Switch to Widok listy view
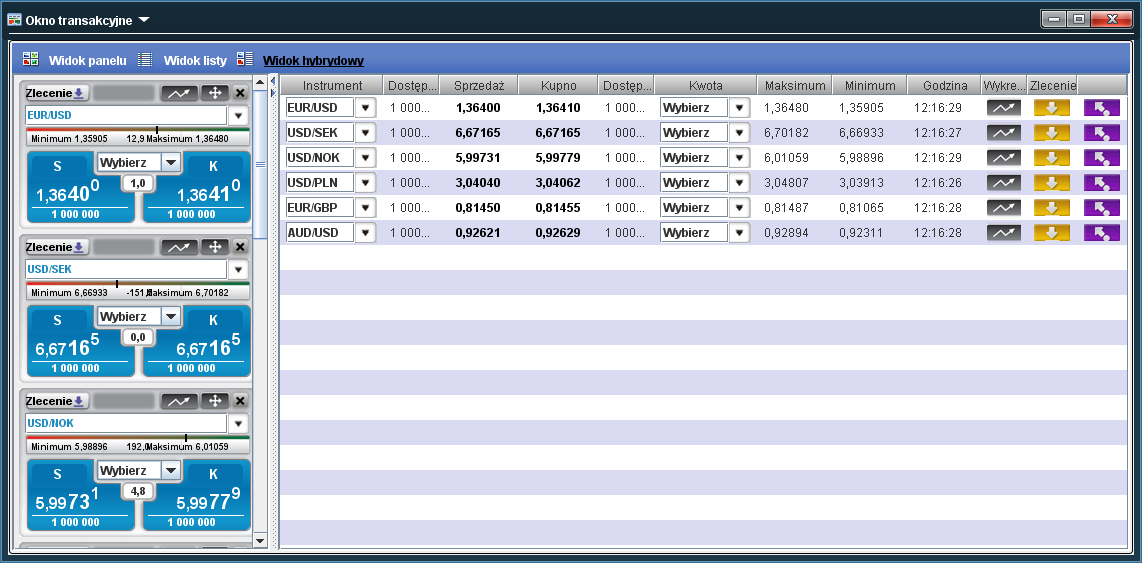Screen dimensions: 1142x563 click(x=195, y=60)
